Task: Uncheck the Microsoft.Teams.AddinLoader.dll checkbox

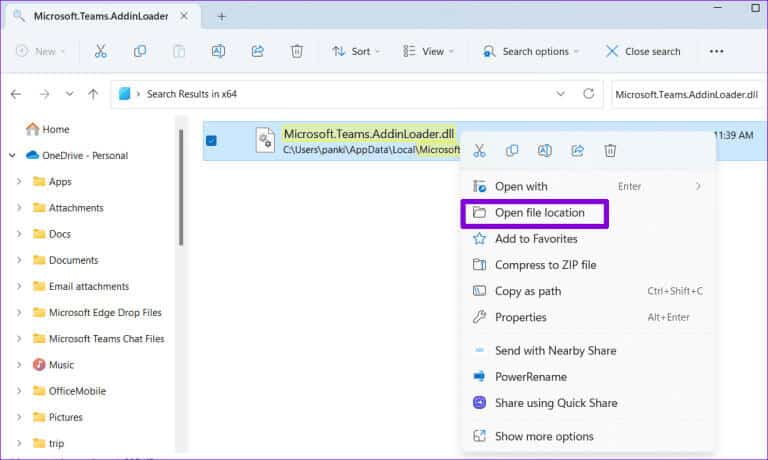Action: click(211, 141)
